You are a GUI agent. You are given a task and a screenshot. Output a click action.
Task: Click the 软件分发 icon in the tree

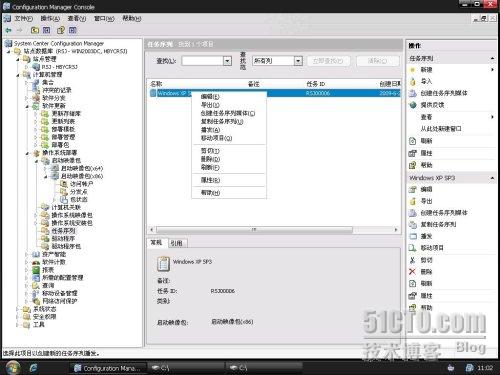(x=36, y=98)
